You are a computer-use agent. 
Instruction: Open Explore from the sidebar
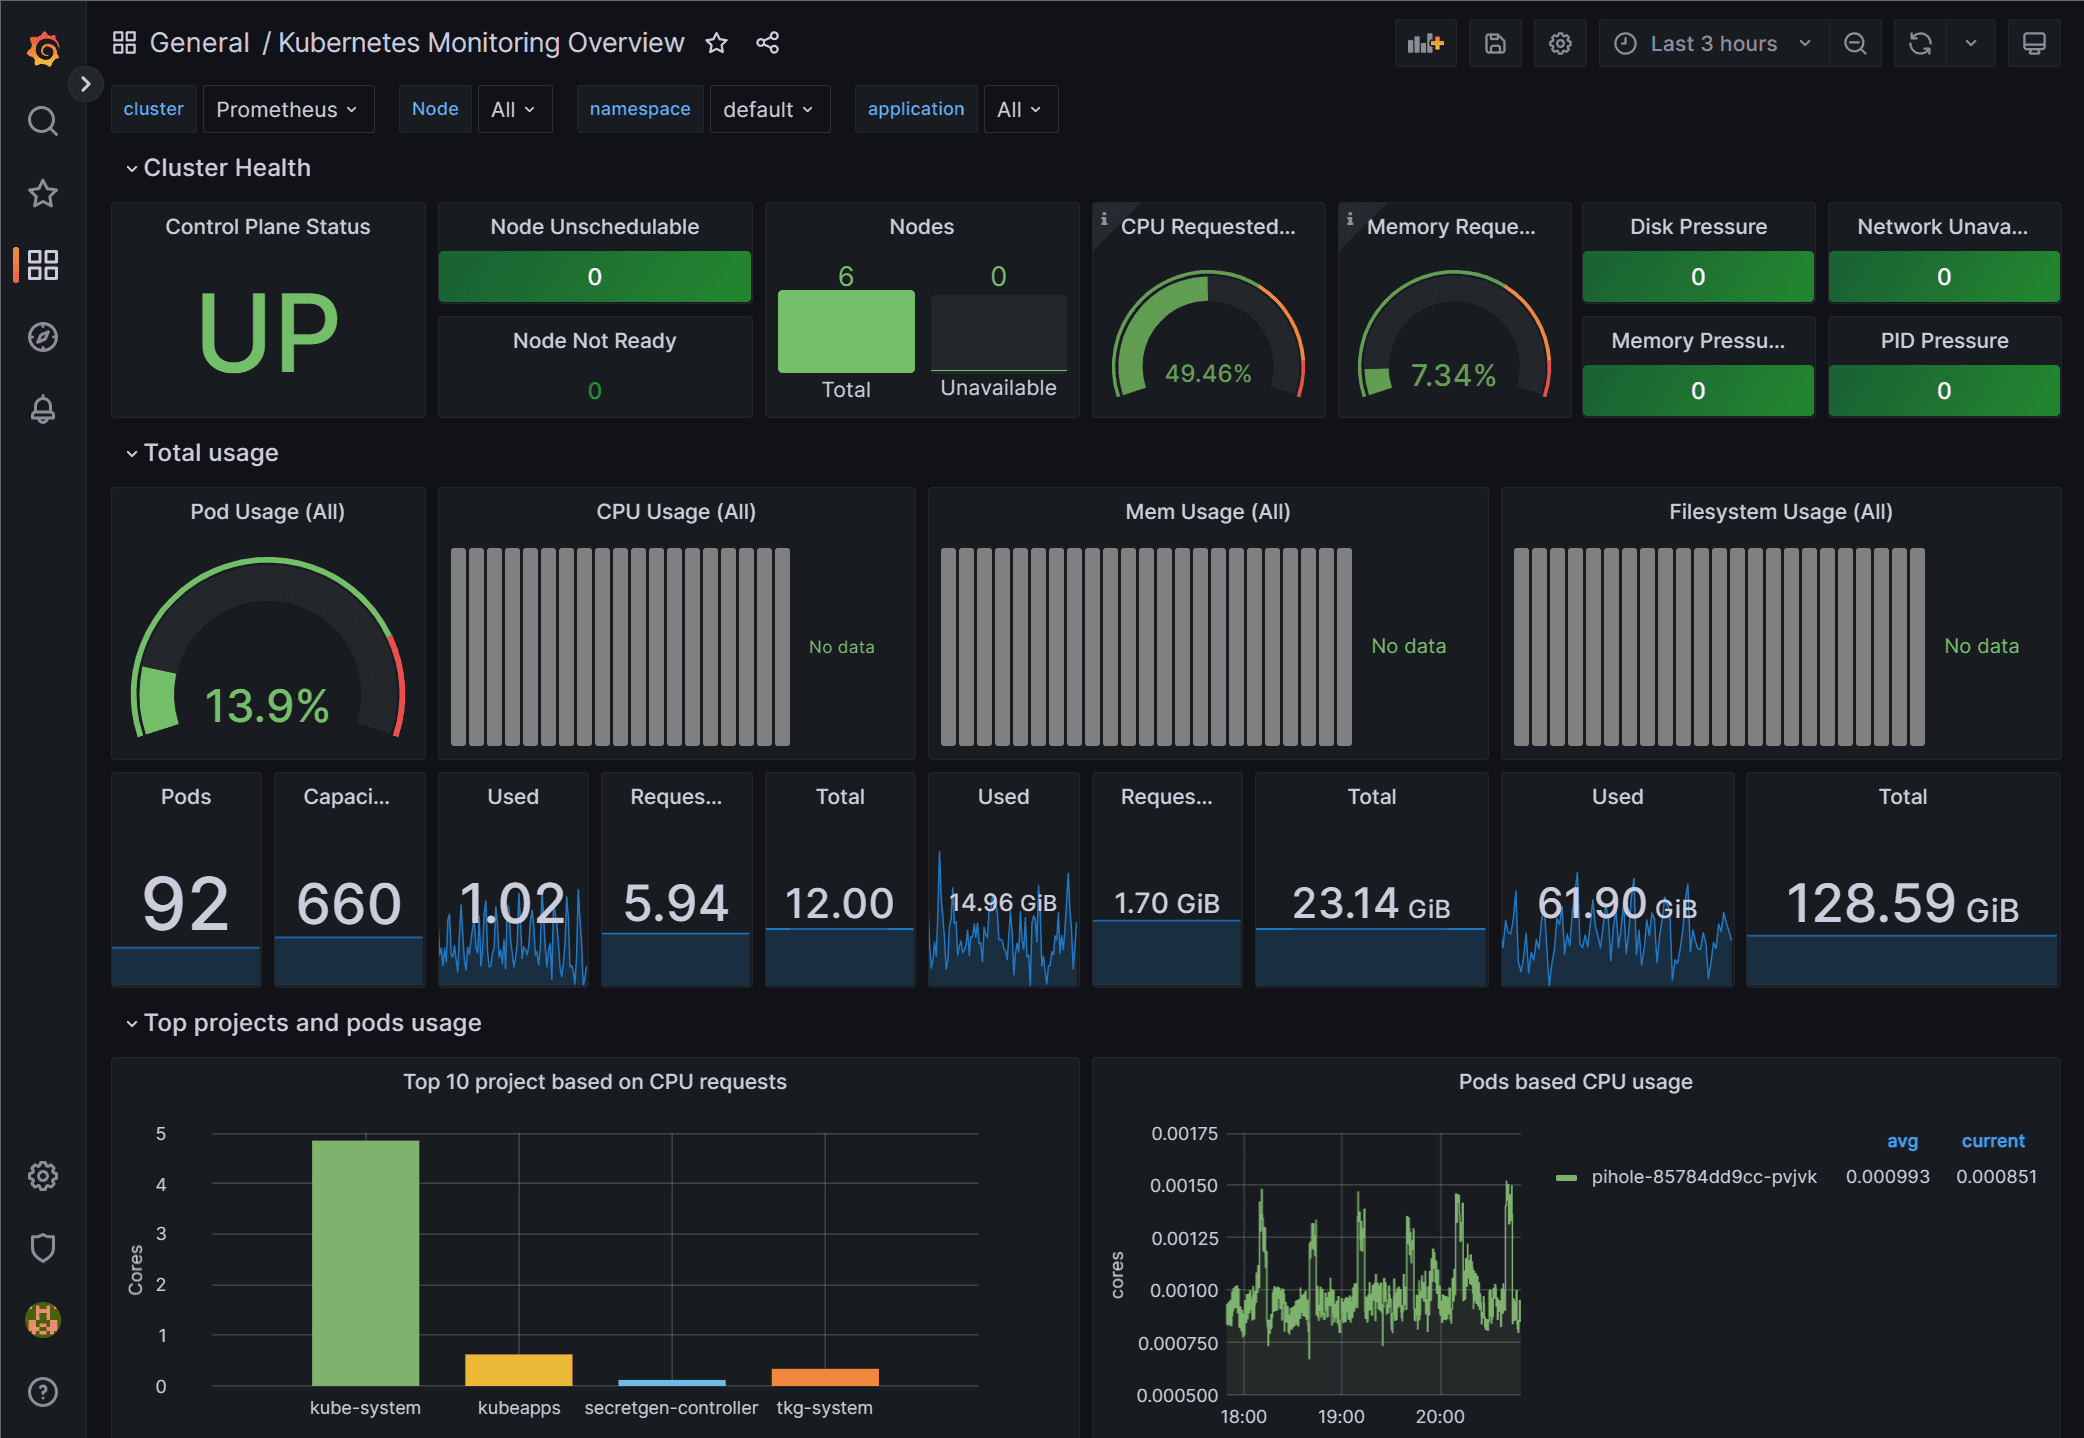click(x=42, y=337)
